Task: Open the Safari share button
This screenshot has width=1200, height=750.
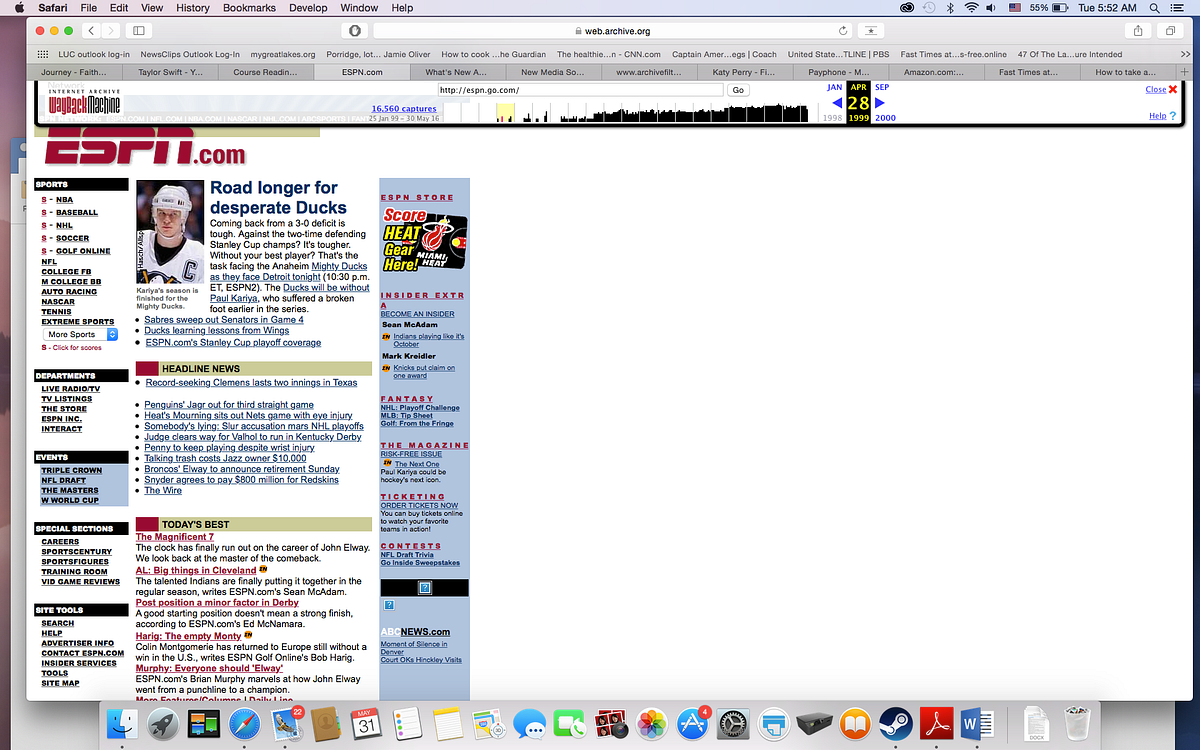Action: coord(1137,32)
